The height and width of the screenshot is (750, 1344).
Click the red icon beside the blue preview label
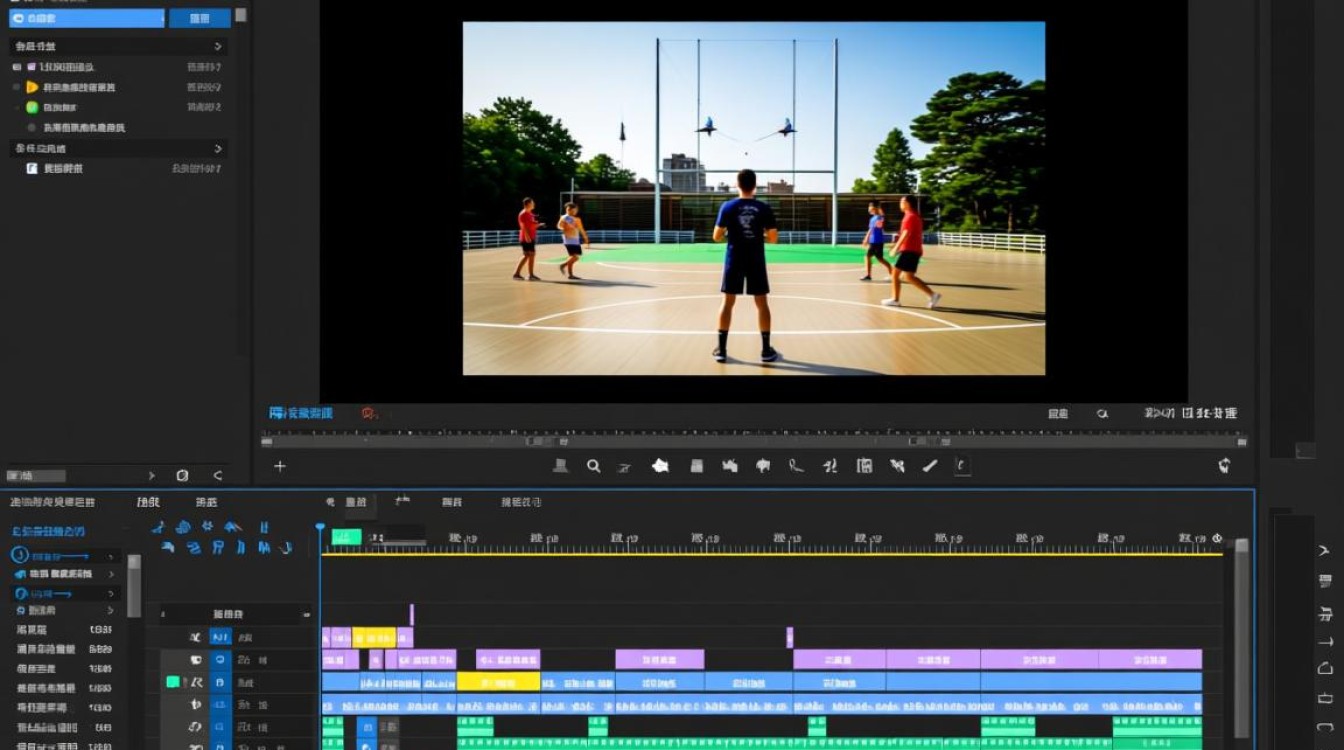(369, 413)
